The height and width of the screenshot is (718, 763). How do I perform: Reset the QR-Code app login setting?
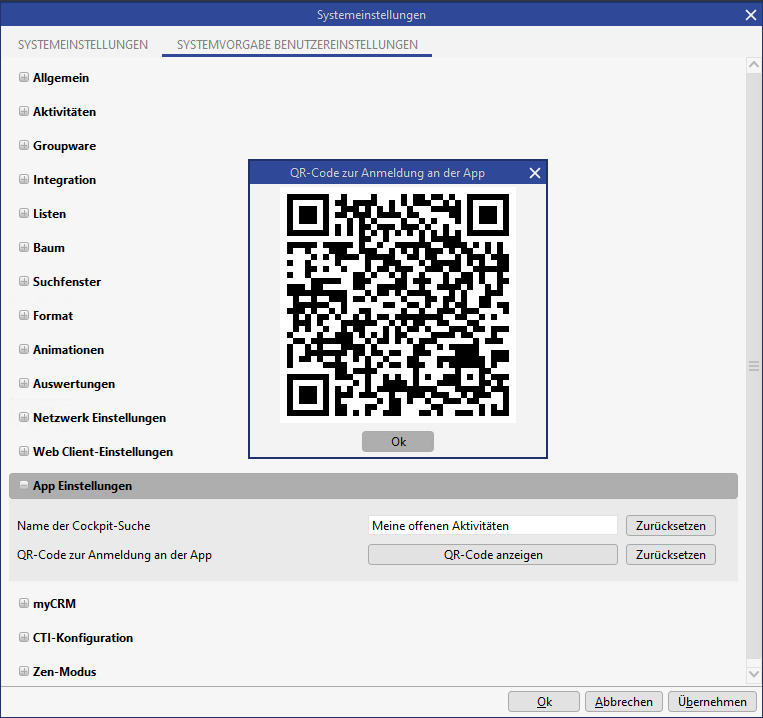(670, 555)
